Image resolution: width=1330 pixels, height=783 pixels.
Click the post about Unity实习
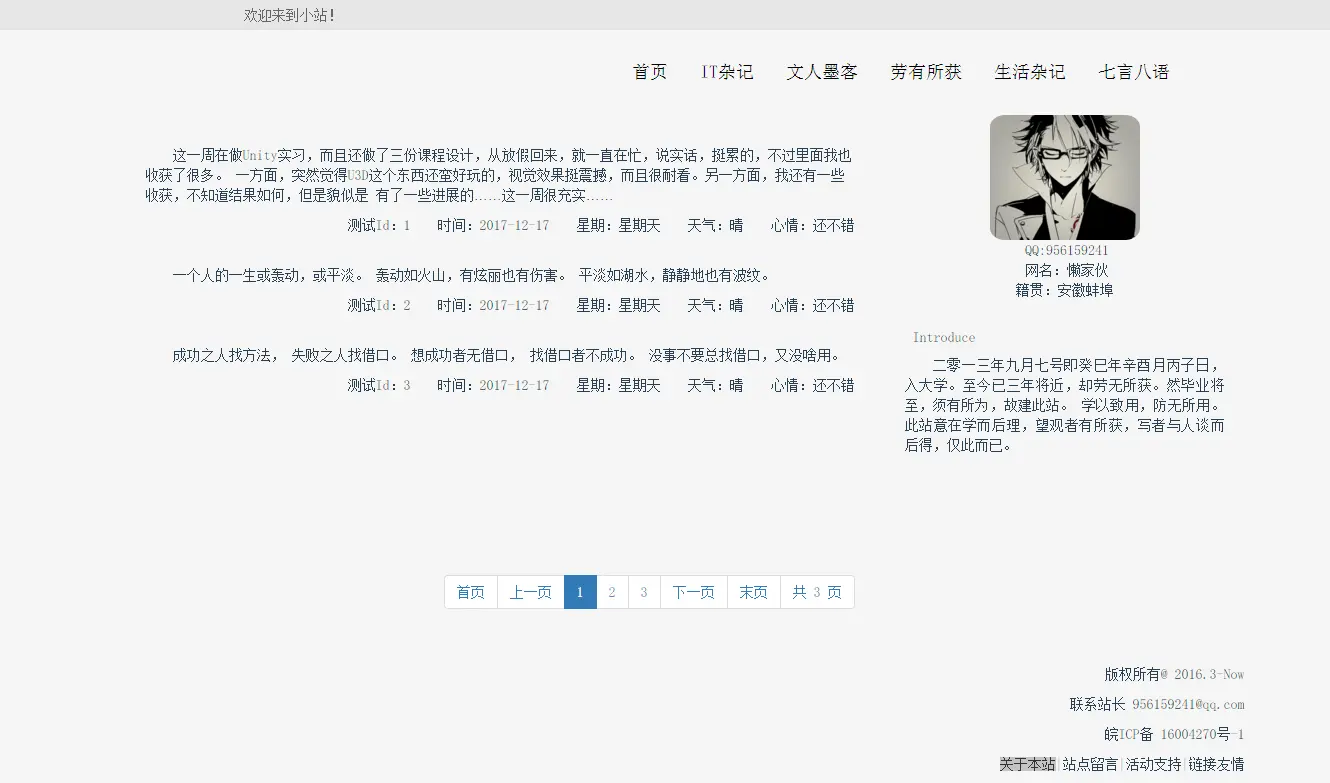499,175
